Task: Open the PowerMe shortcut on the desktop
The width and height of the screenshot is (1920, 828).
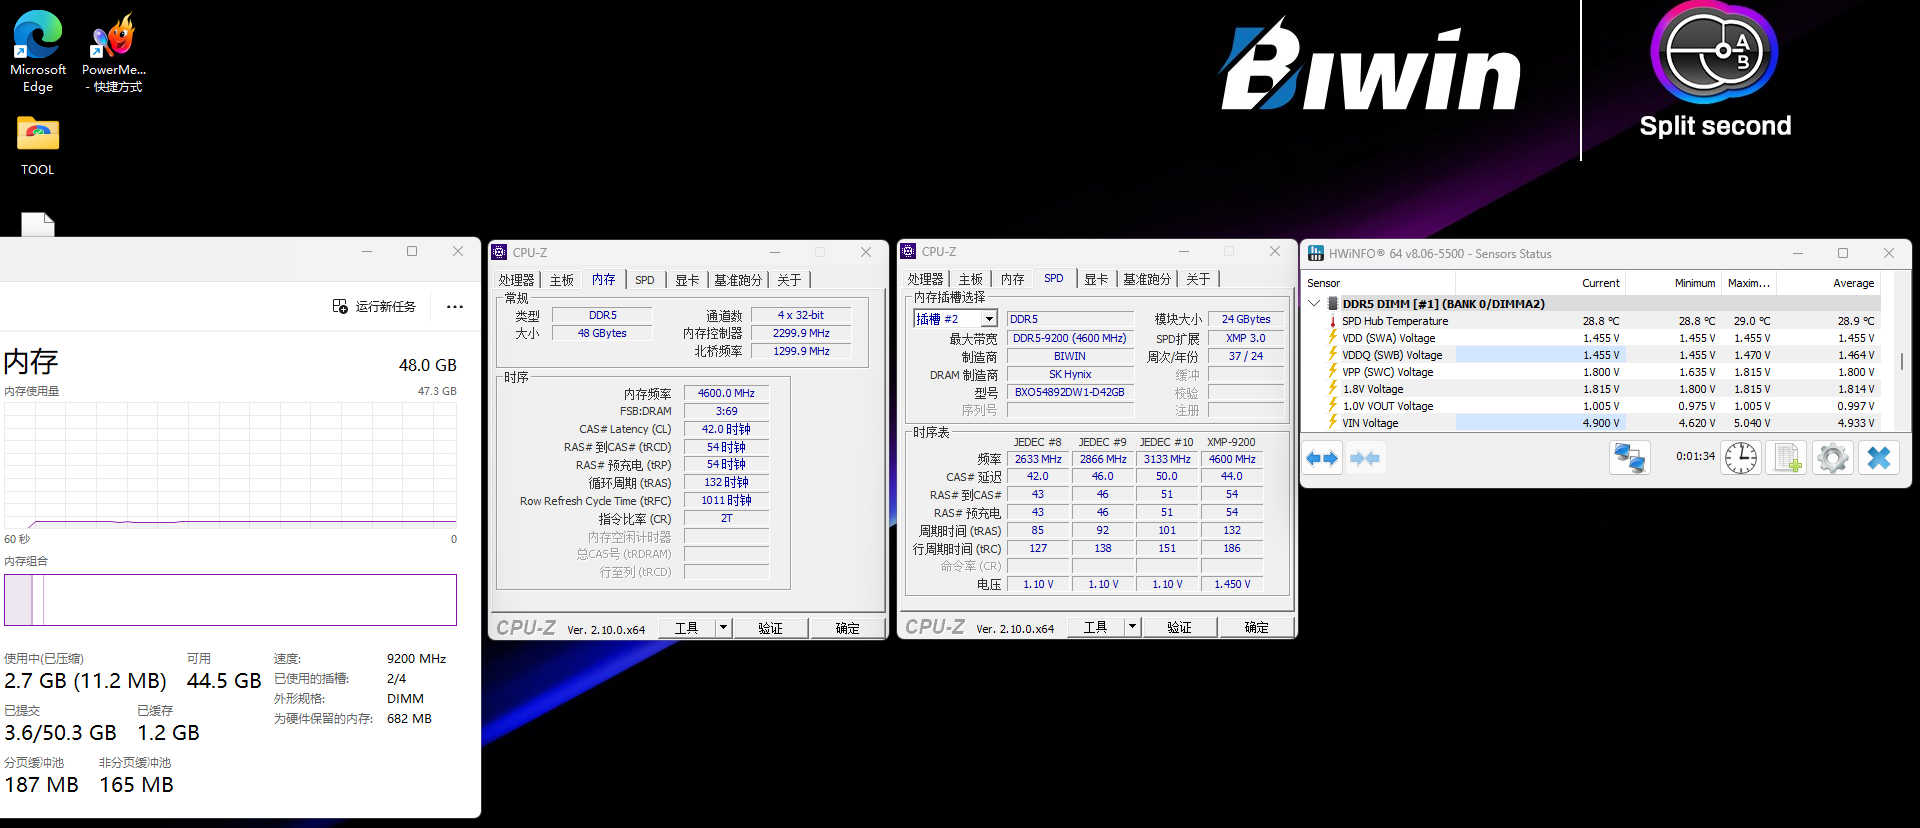Action: click(113, 52)
